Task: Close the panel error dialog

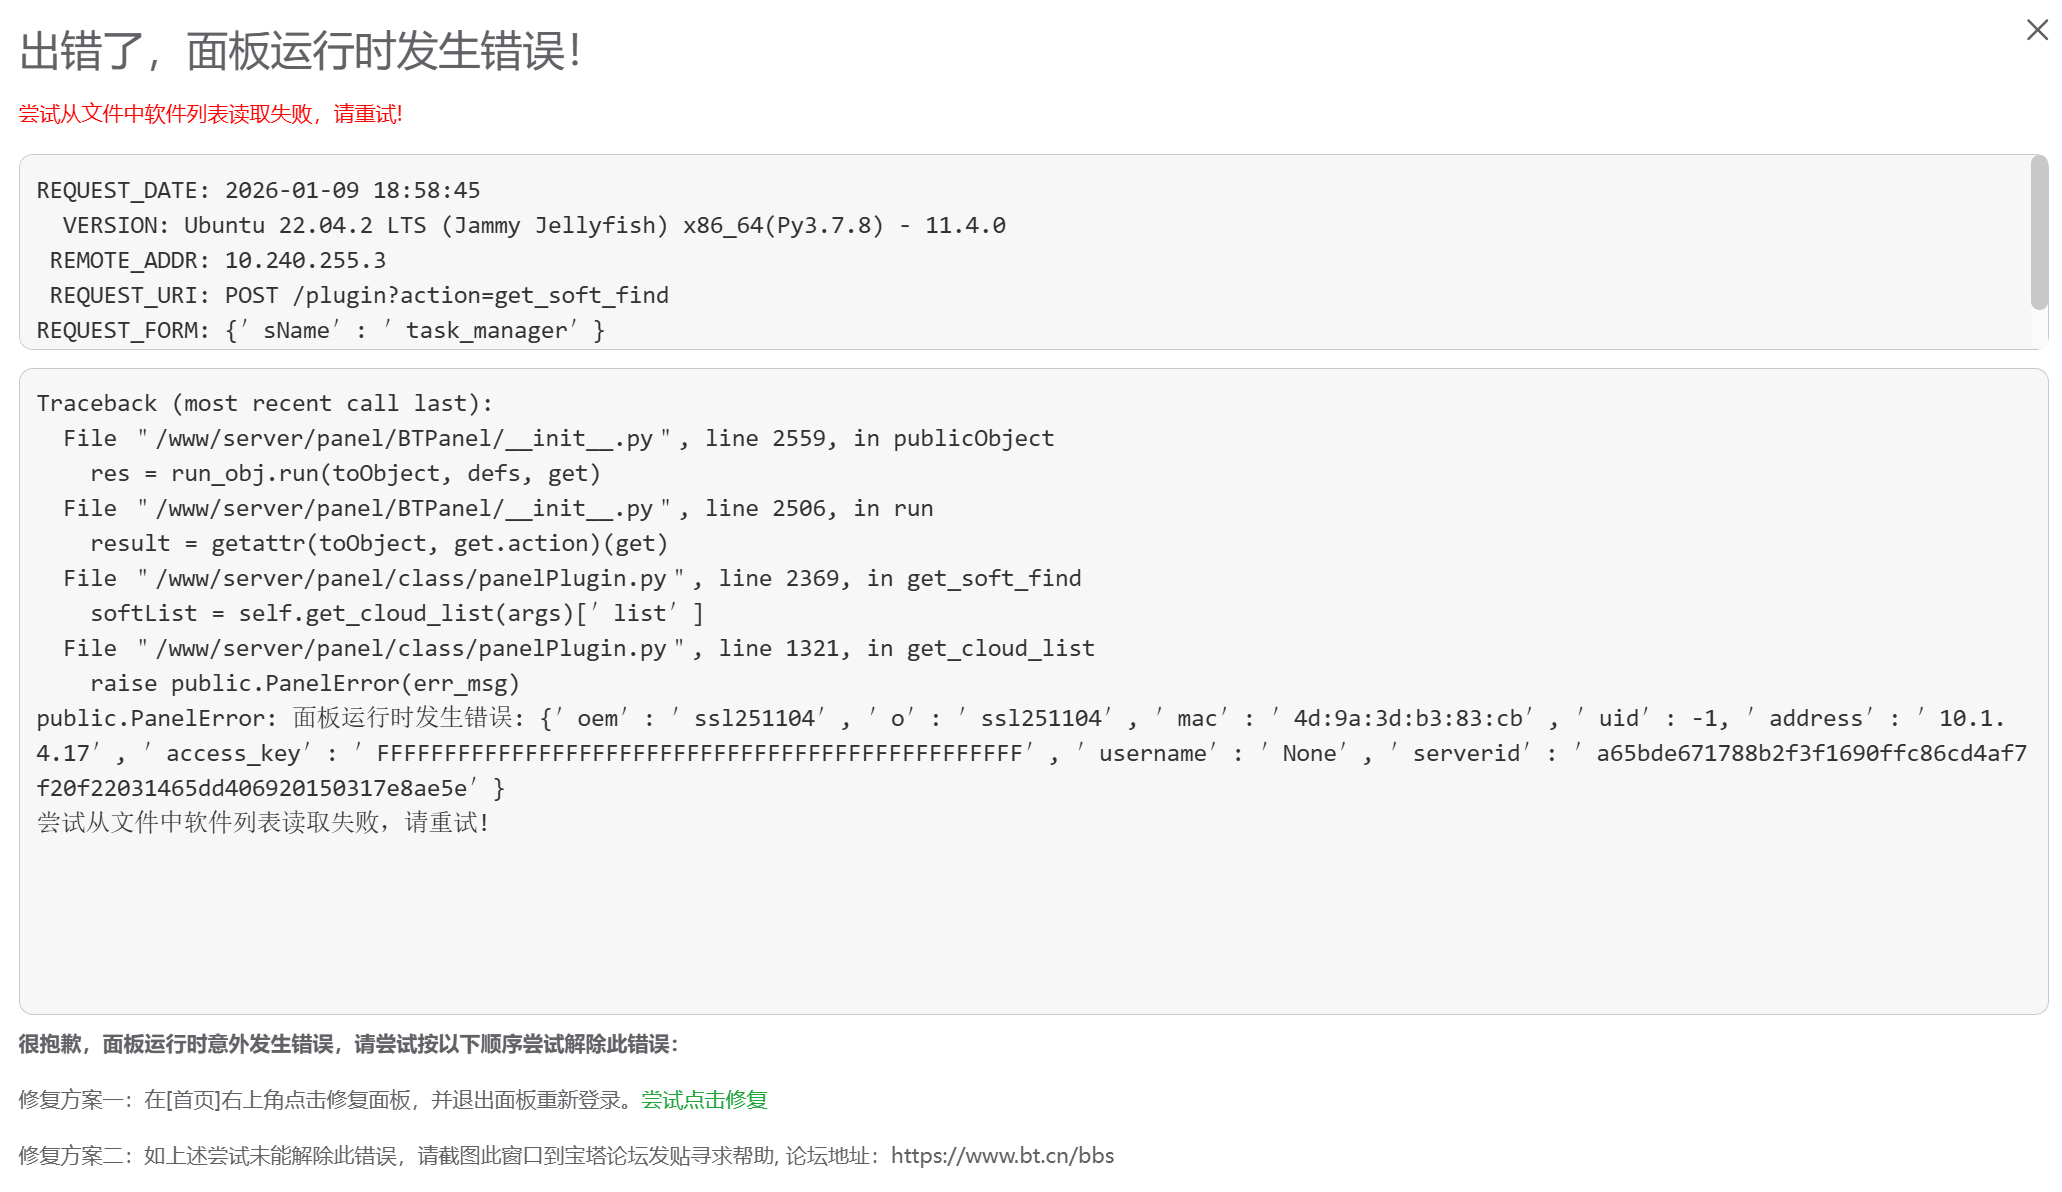Action: tap(2037, 30)
